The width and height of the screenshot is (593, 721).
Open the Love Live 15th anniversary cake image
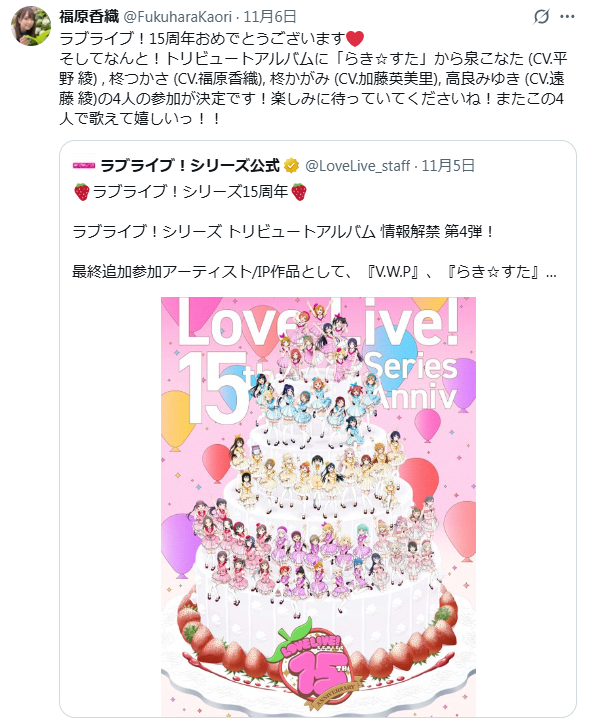coord(318,507)
